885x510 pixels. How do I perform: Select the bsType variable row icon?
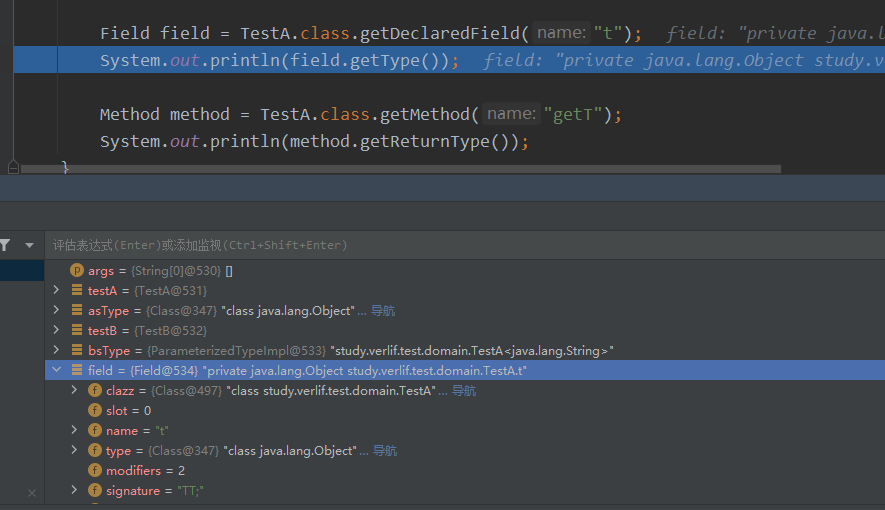(x=77, y=351)
